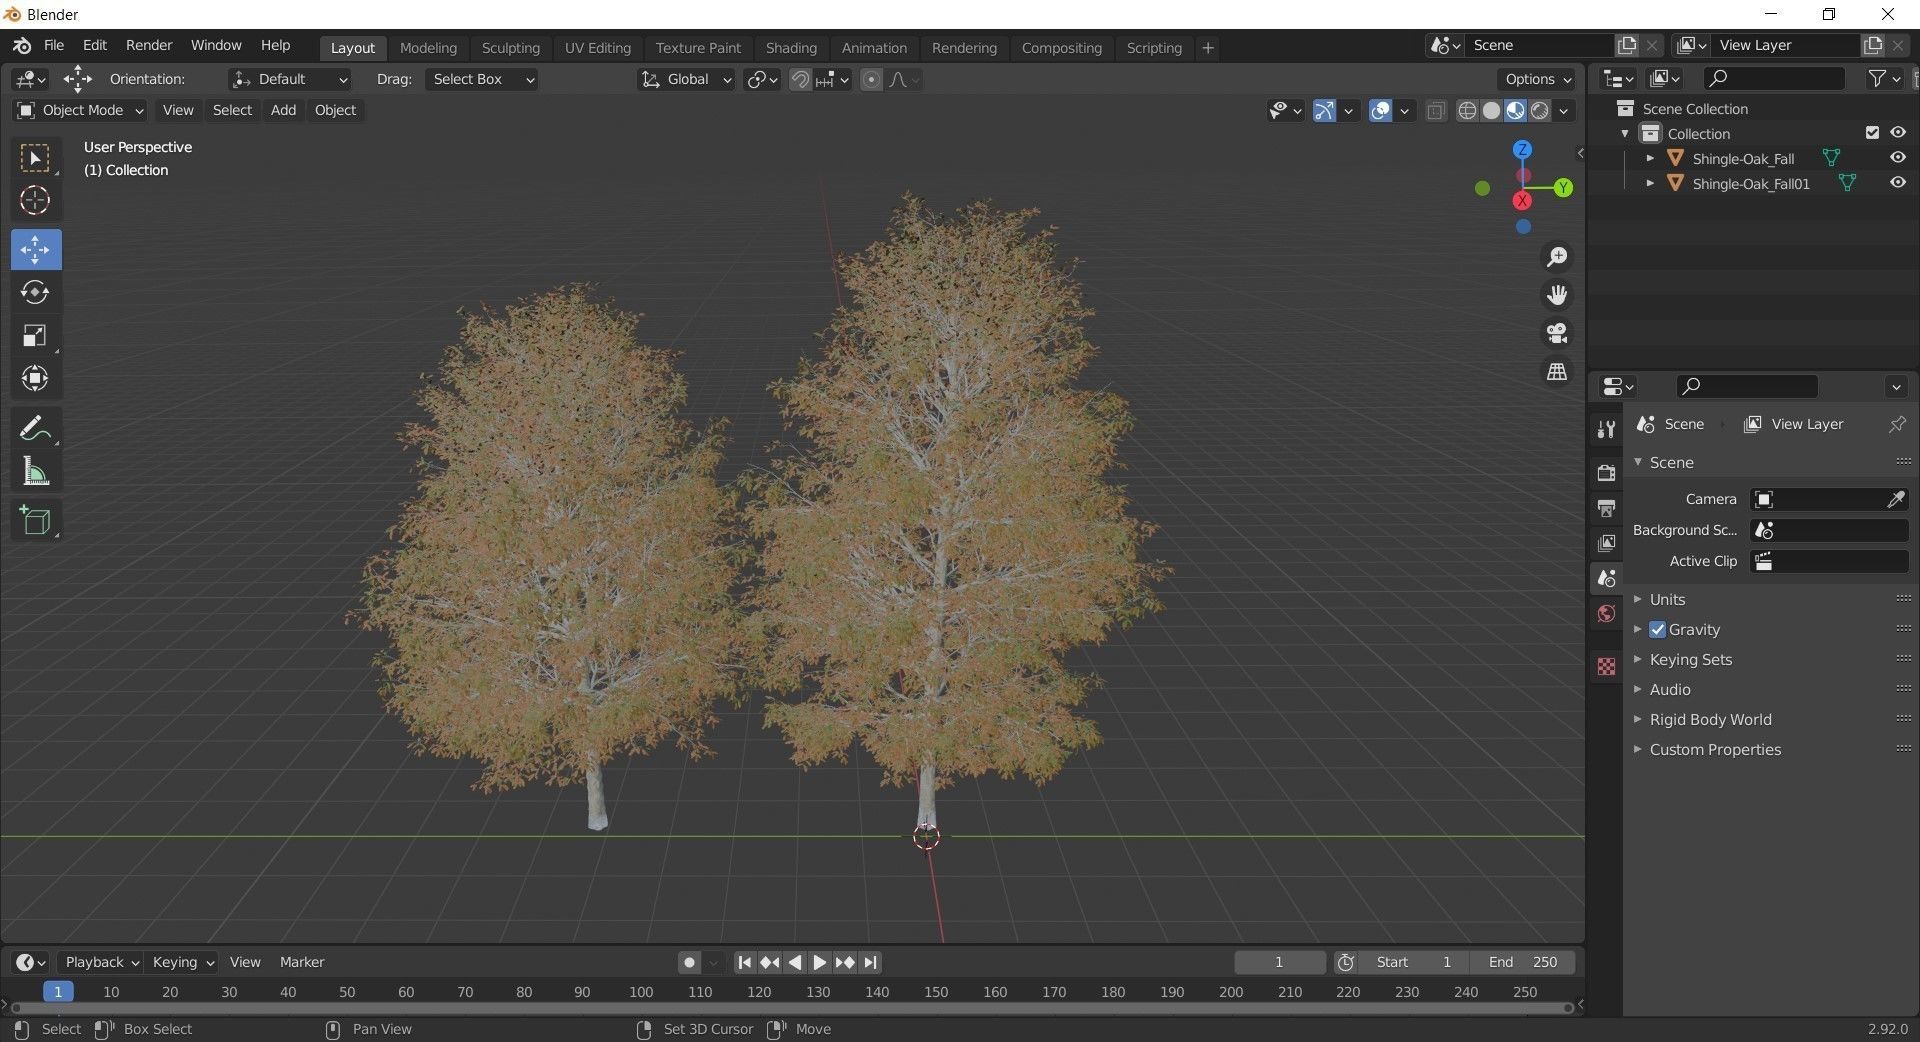Image resolution: width=1920 pixels, height=1042 pixels.
Task: Click the current frame number field
Action: pos(1280,962)
